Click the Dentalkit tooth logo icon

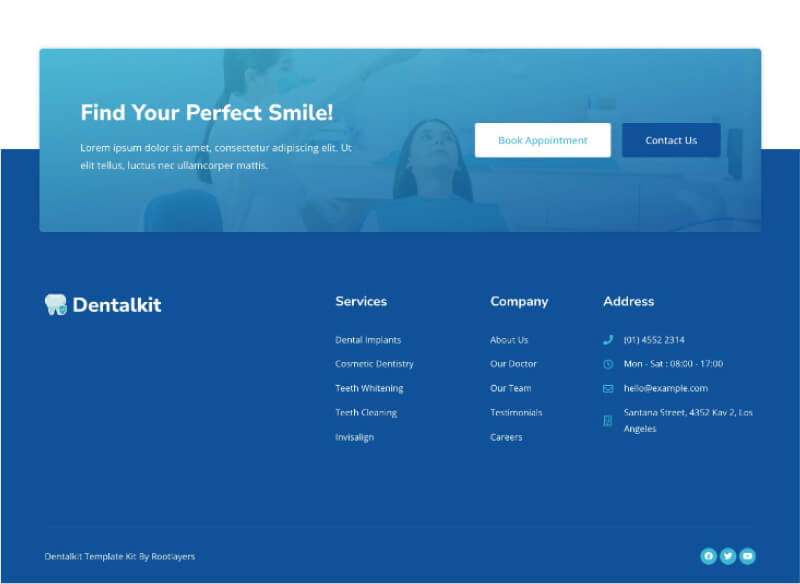pyautogui.click(x=56, y=305)
